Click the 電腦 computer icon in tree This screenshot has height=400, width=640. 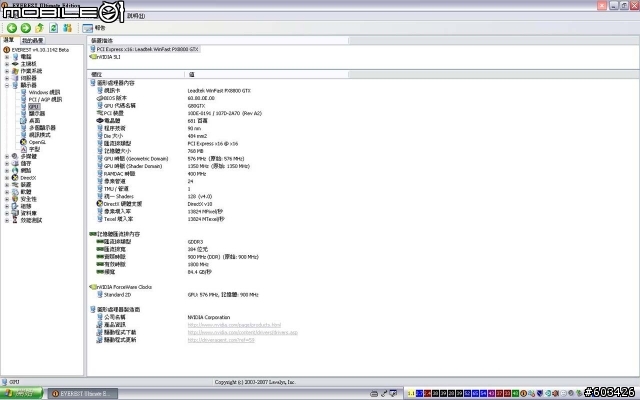pos(15,57)
